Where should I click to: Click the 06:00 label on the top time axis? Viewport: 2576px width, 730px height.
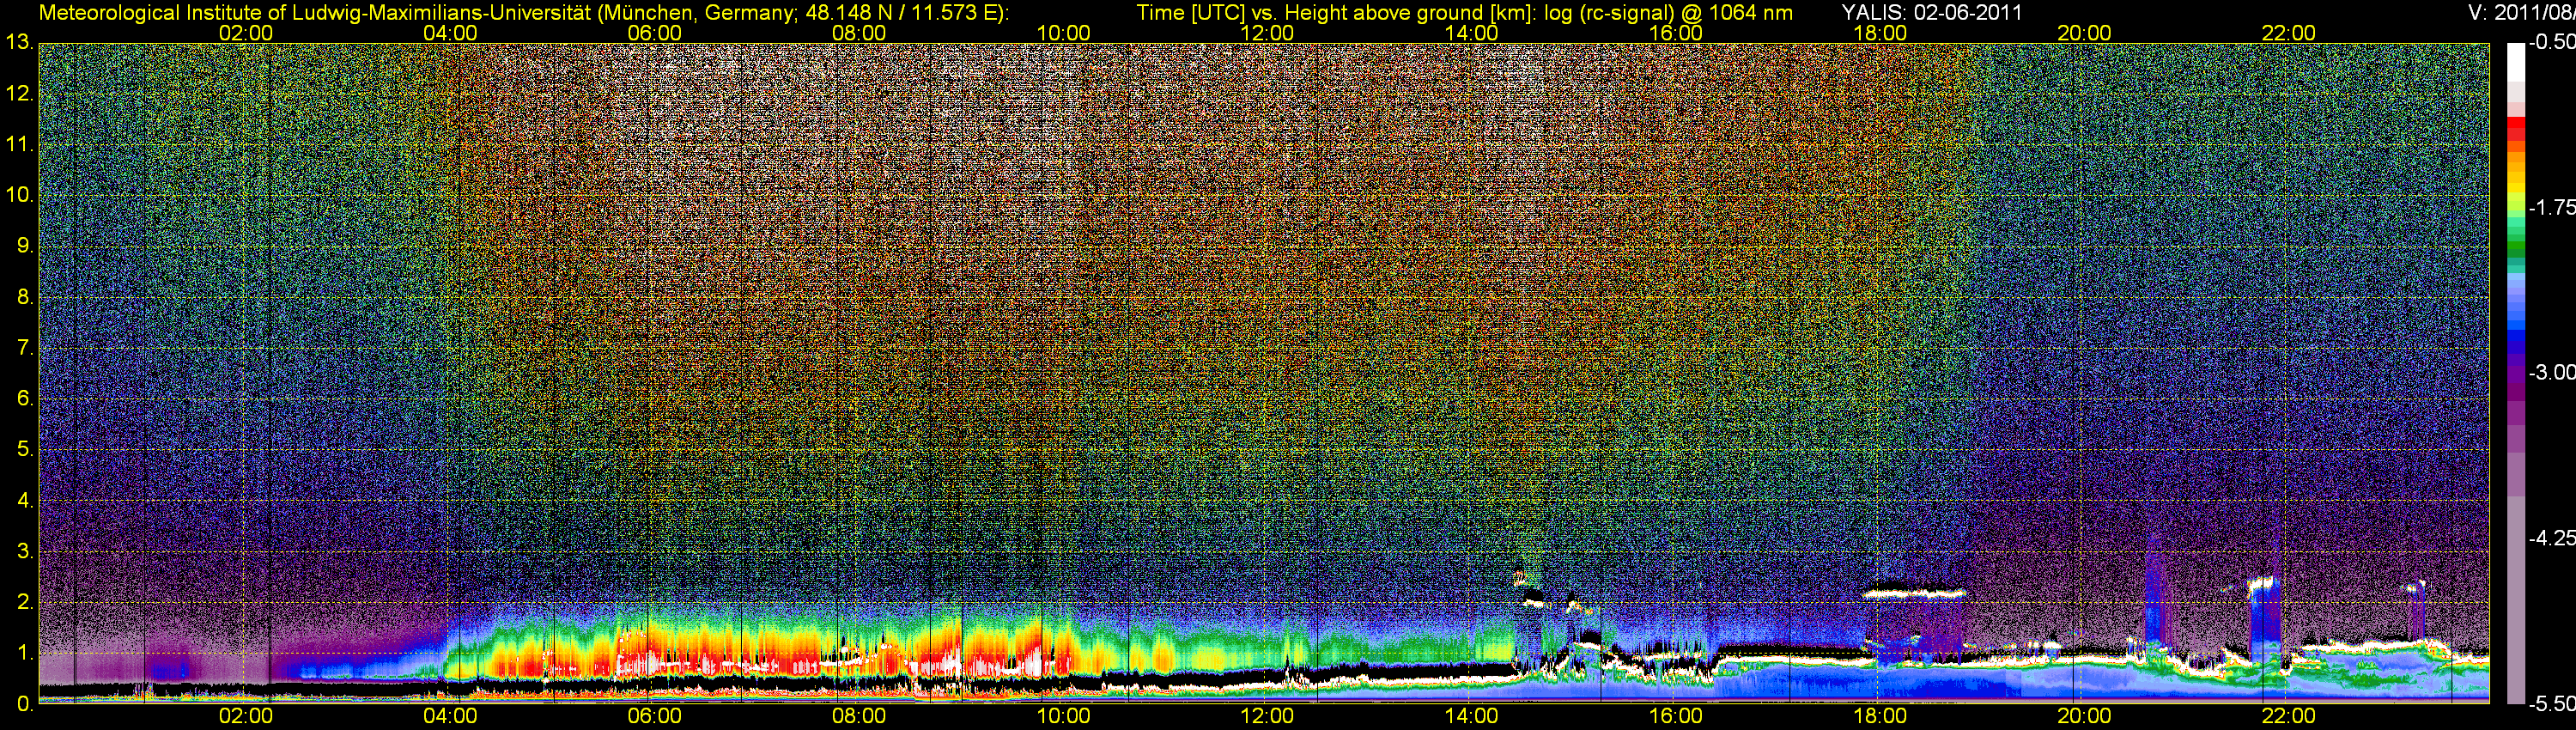[x=654, y=33]
